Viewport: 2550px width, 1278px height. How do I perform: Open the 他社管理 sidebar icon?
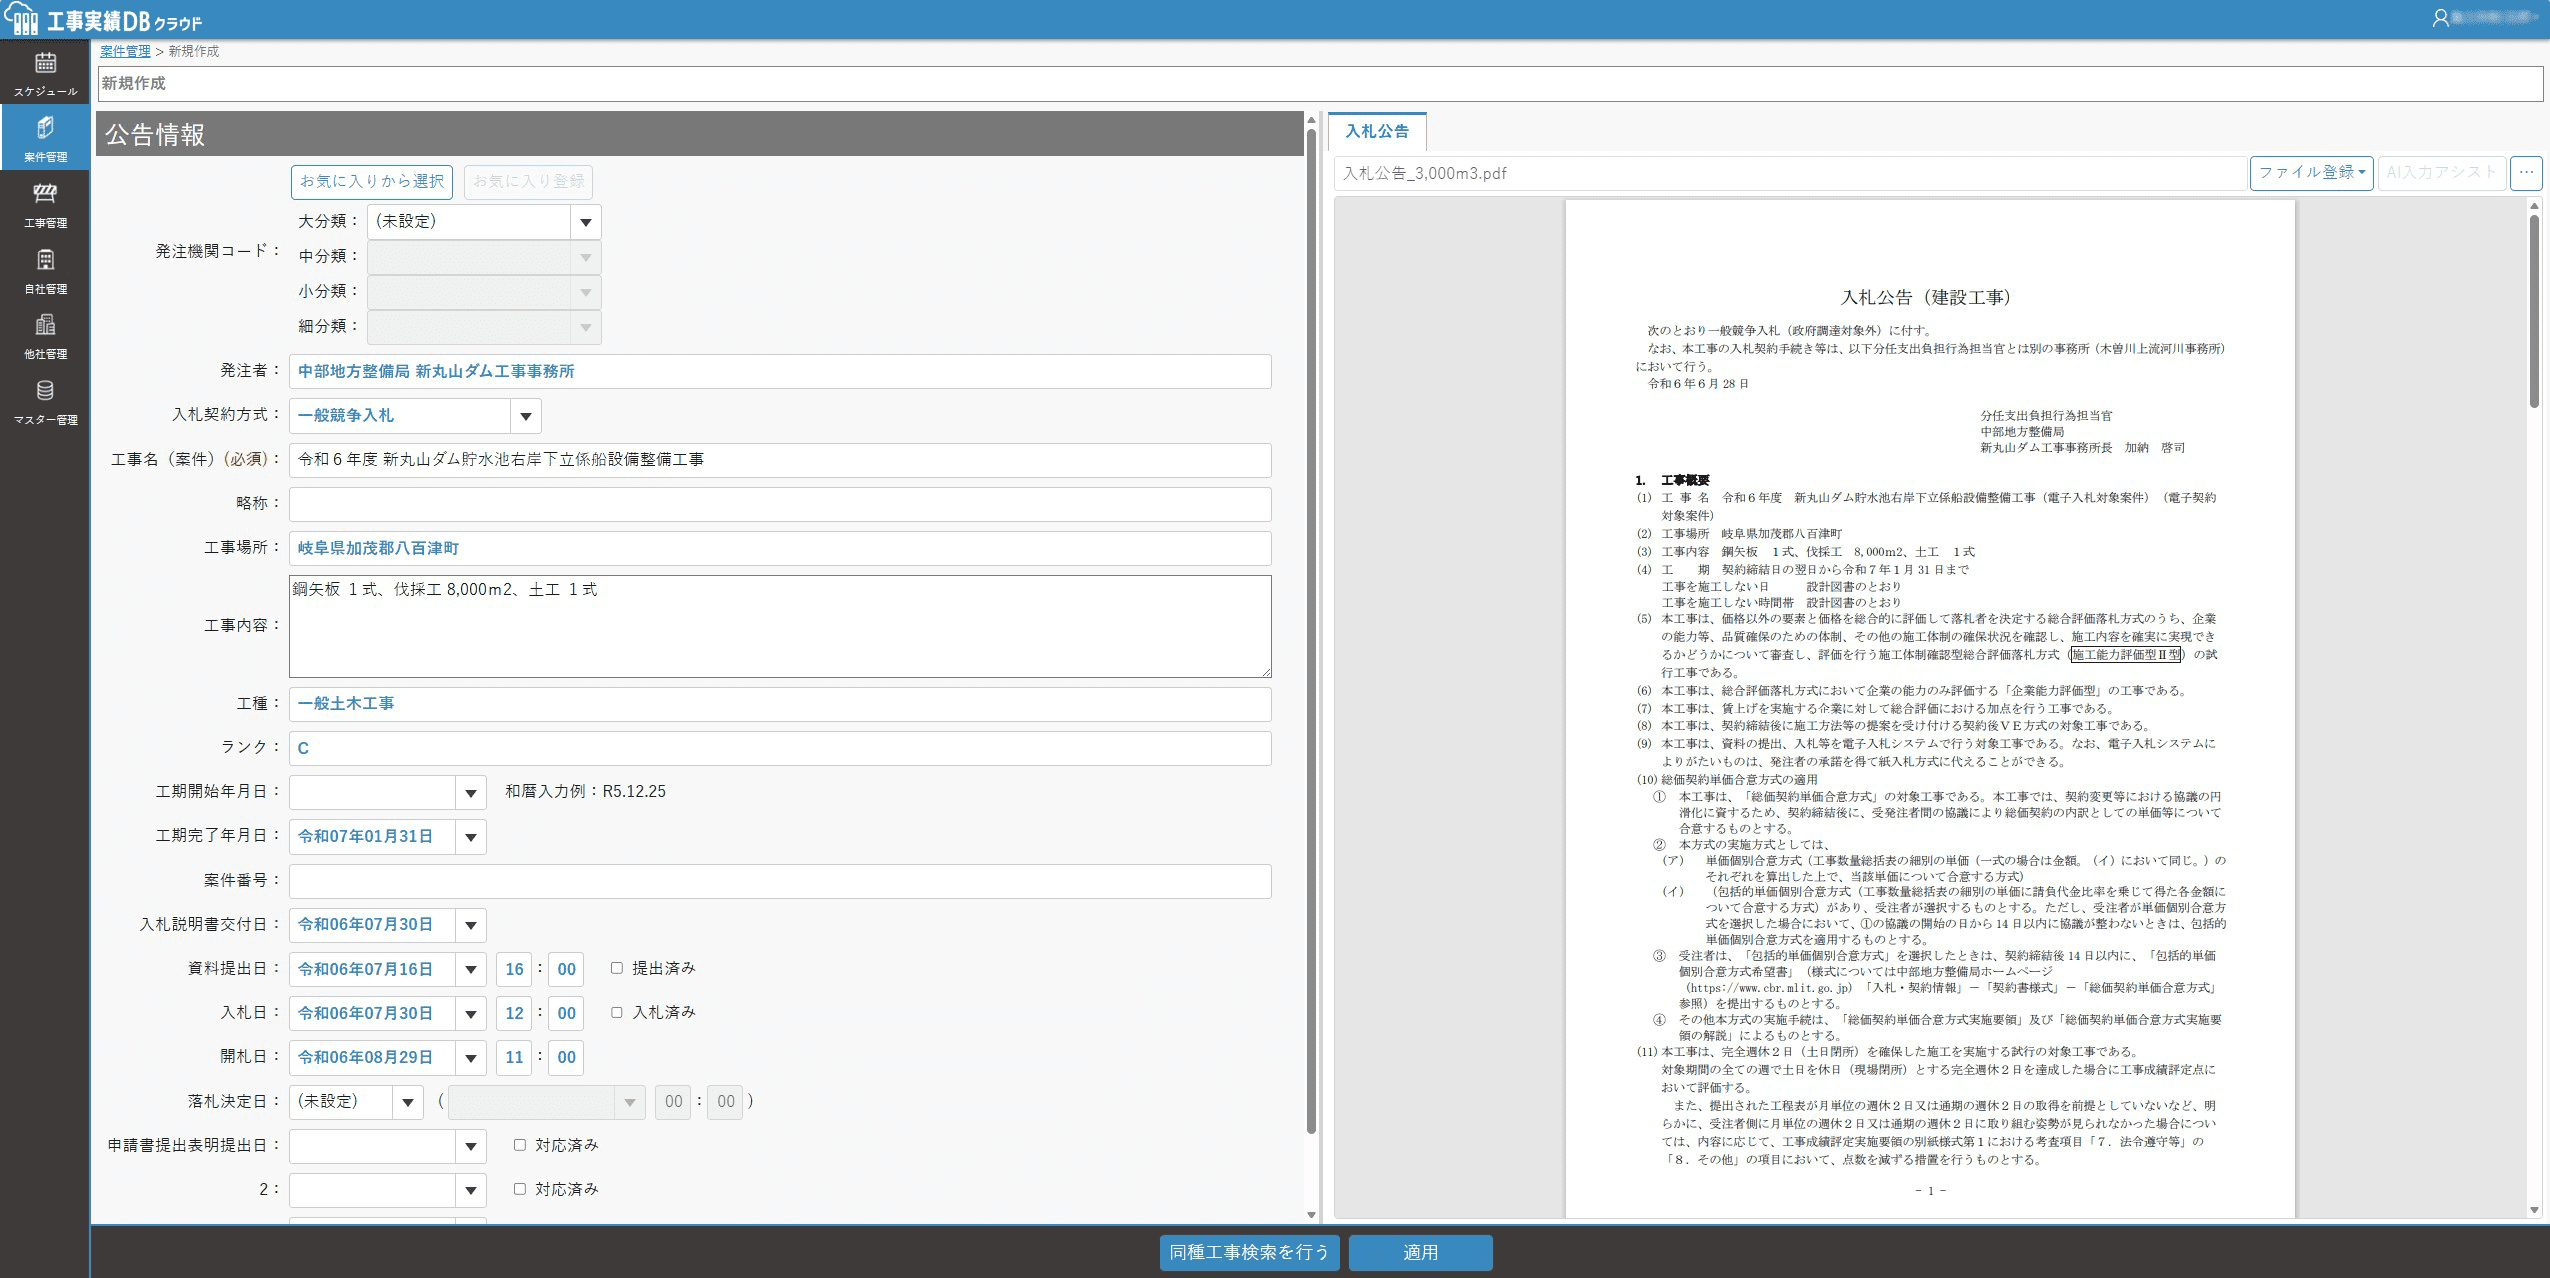pos(45,337)
